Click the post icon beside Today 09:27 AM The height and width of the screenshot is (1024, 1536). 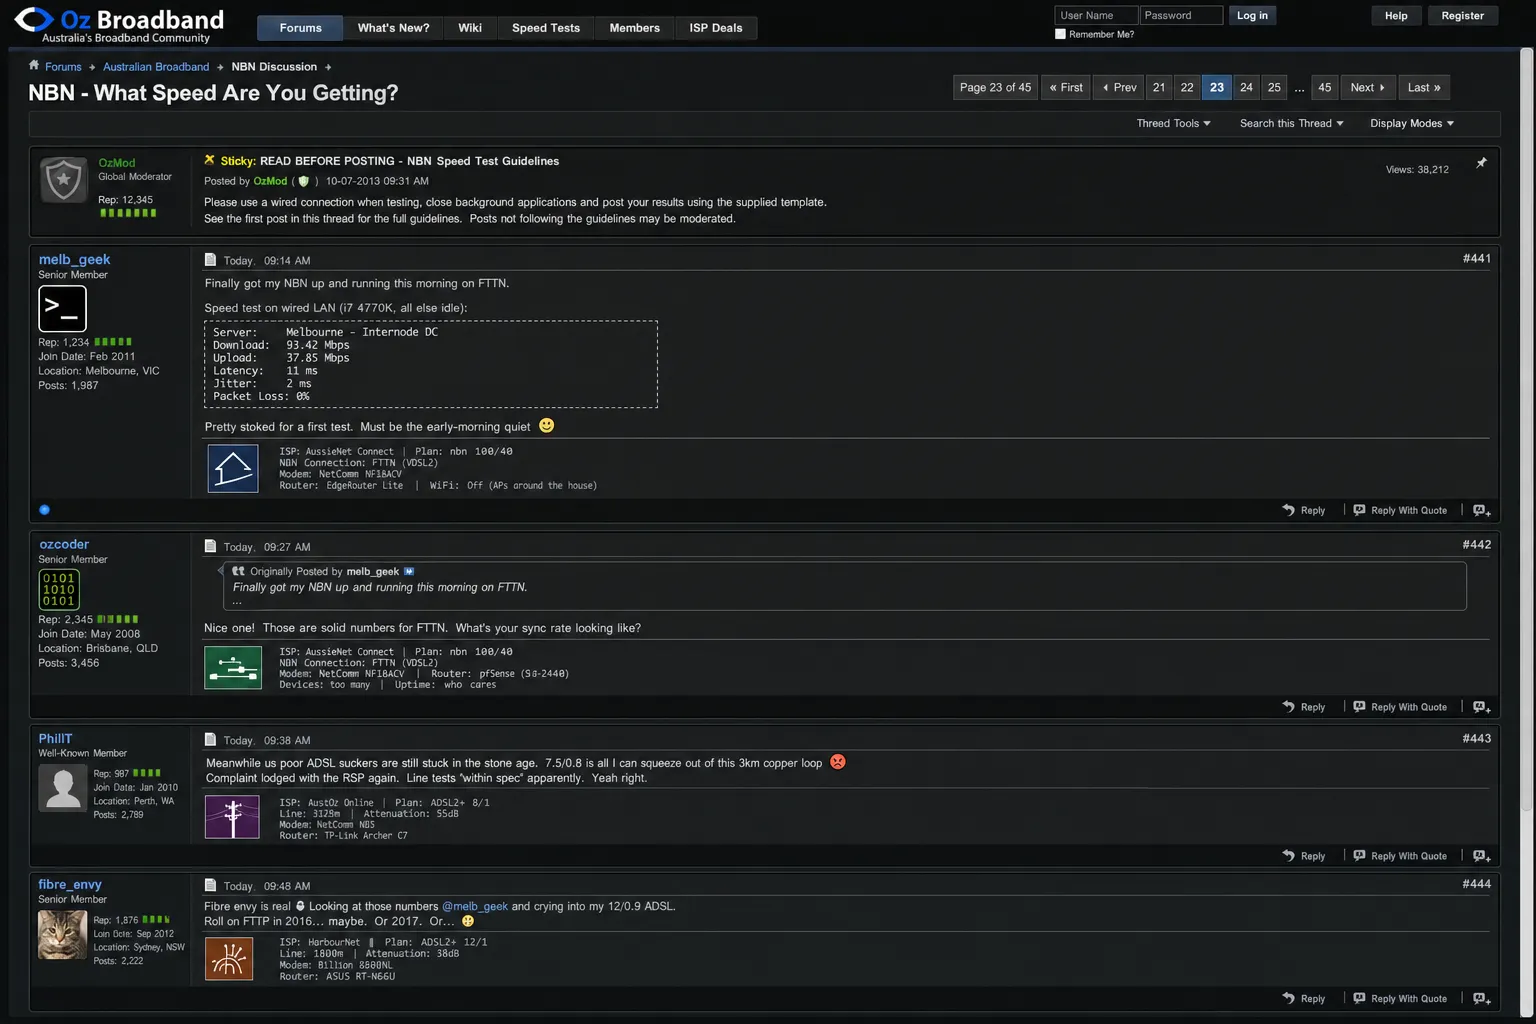click(x=210, y=546)
